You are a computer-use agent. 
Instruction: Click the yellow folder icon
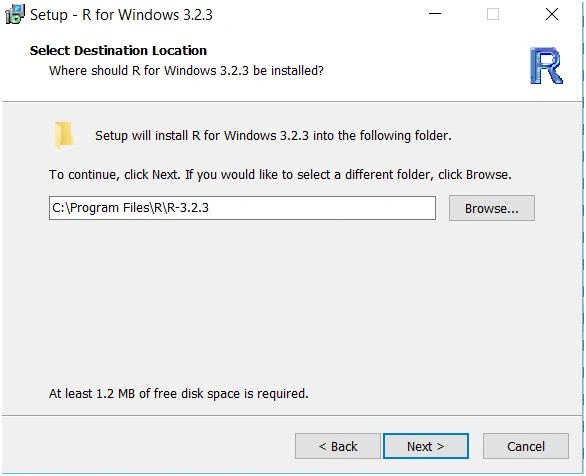[63, 135]
